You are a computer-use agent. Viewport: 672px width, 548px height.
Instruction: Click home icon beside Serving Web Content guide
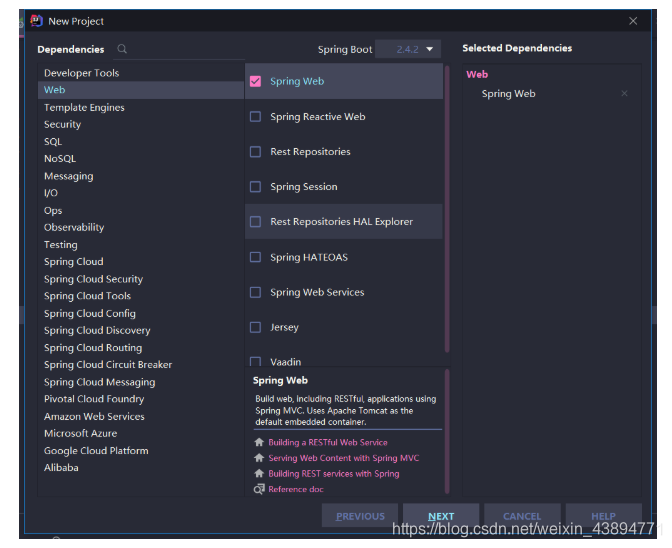[259, 458]
